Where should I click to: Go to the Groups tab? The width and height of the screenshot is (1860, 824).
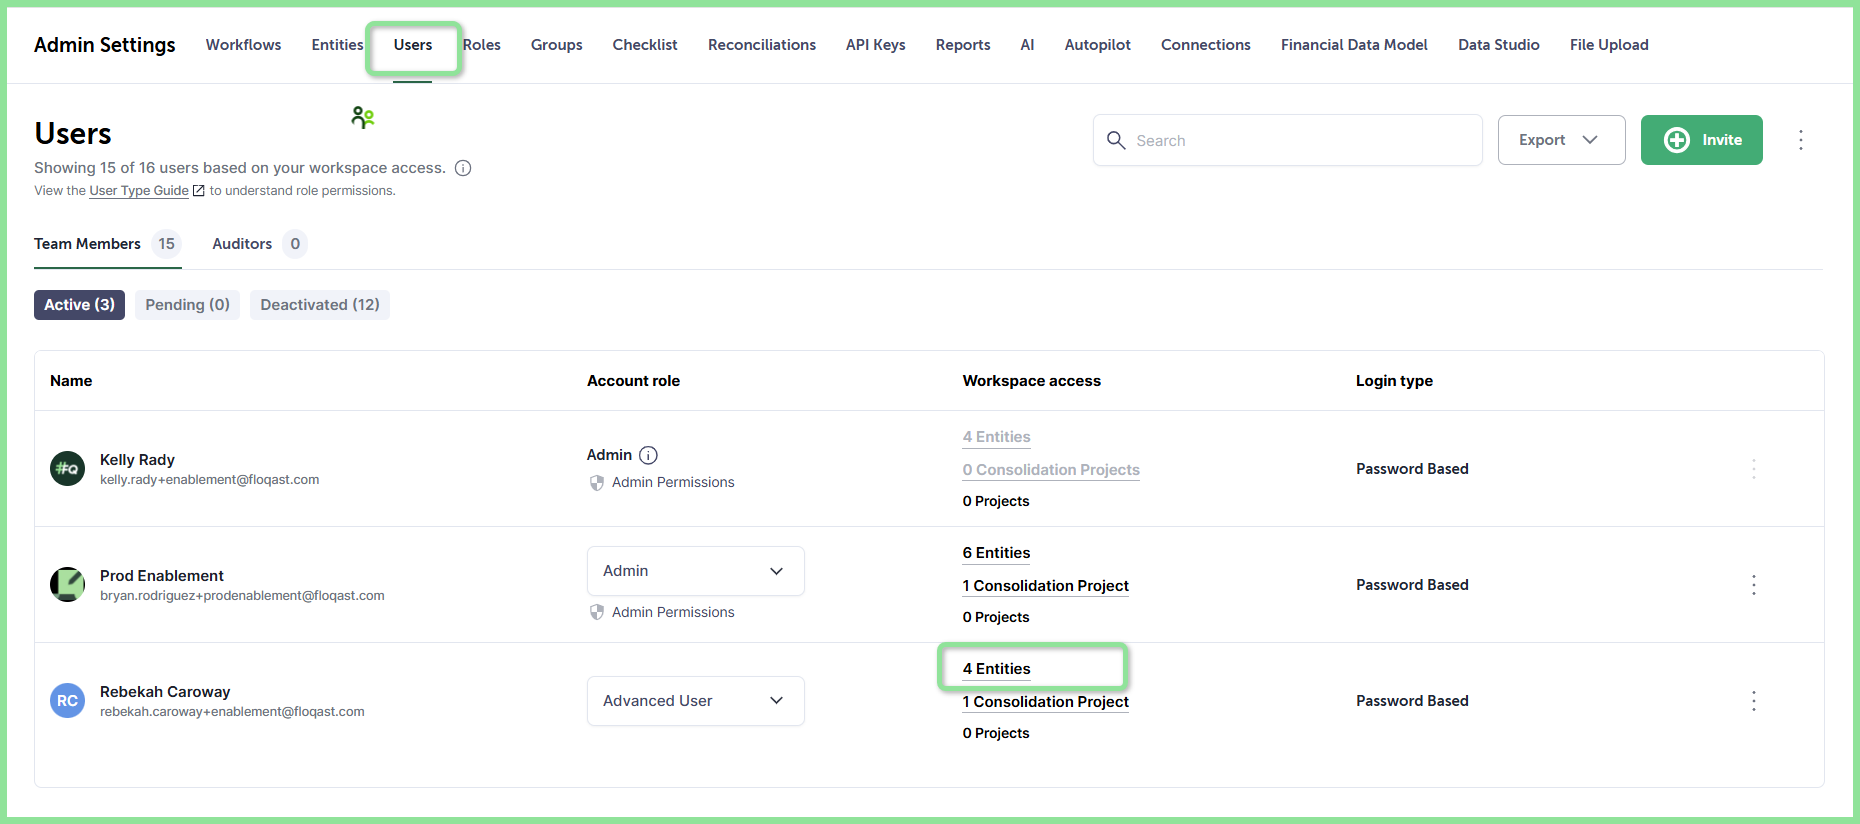pyautogui.click(x=556, y=45)
